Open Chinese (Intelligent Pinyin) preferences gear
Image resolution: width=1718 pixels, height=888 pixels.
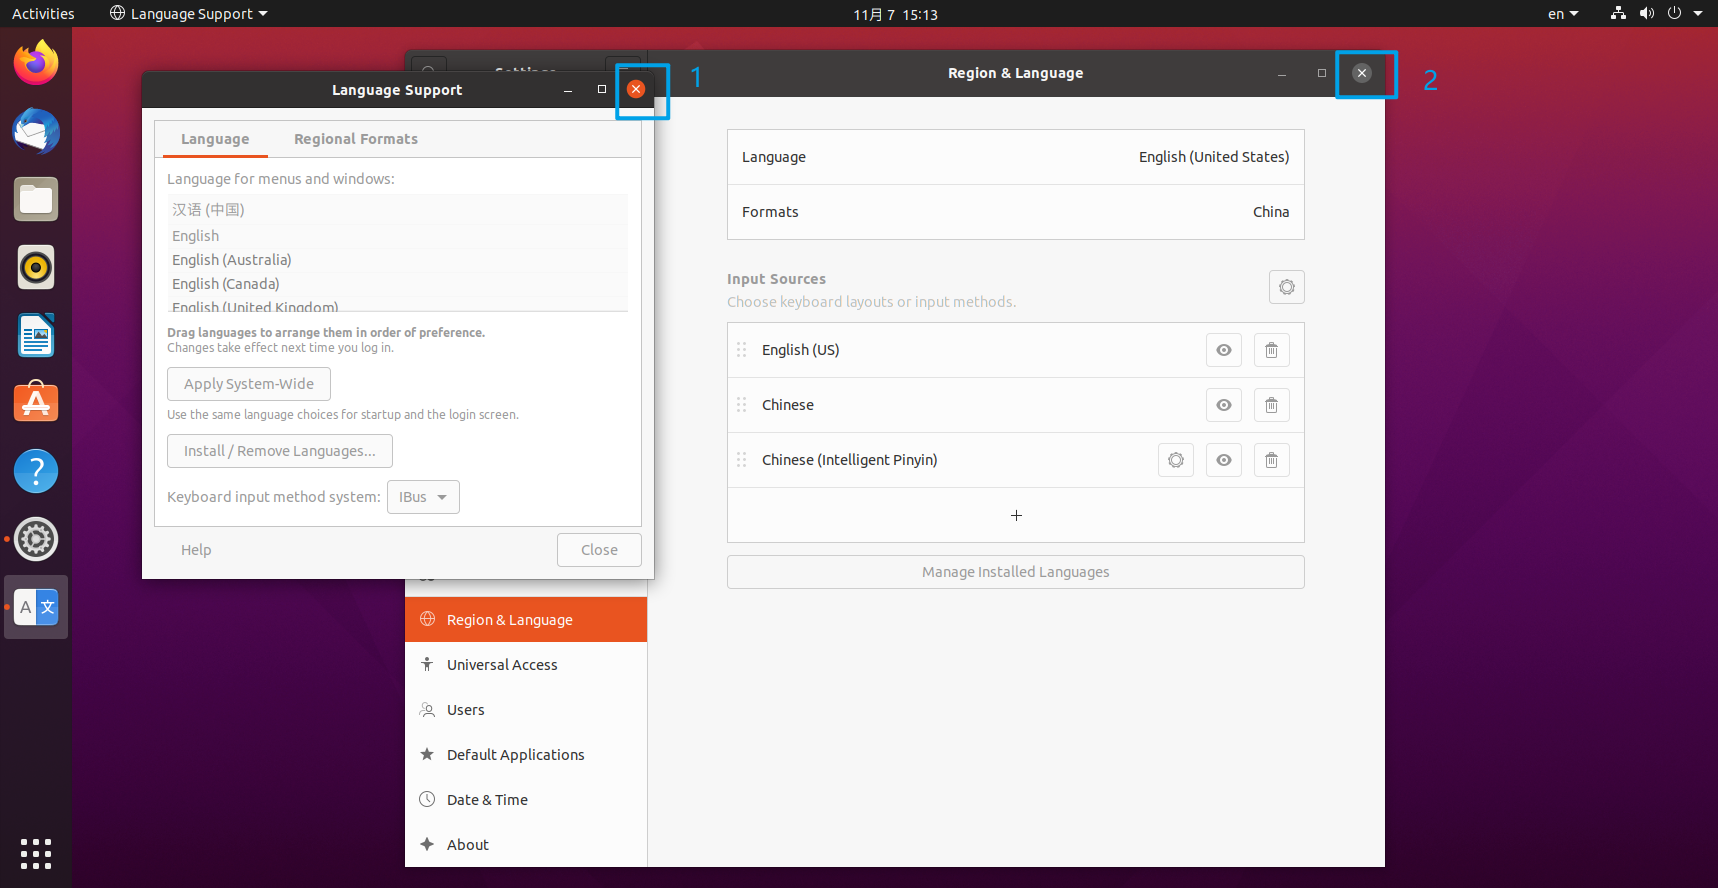click(x=1176, y=460)
